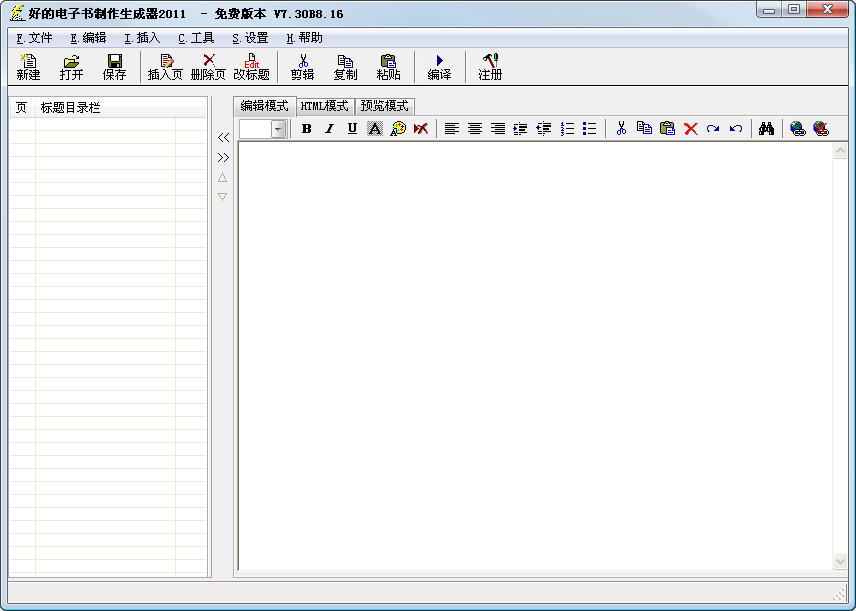Click 复制 copy icon in main toolbar
Viewport: 856px width, 611px height.
point(345,67)
